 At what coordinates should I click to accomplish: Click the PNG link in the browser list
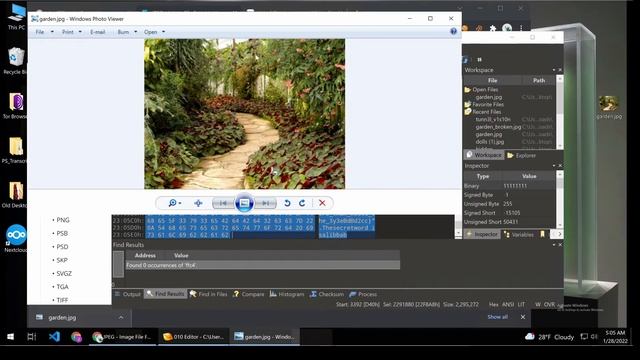(63, 220)
